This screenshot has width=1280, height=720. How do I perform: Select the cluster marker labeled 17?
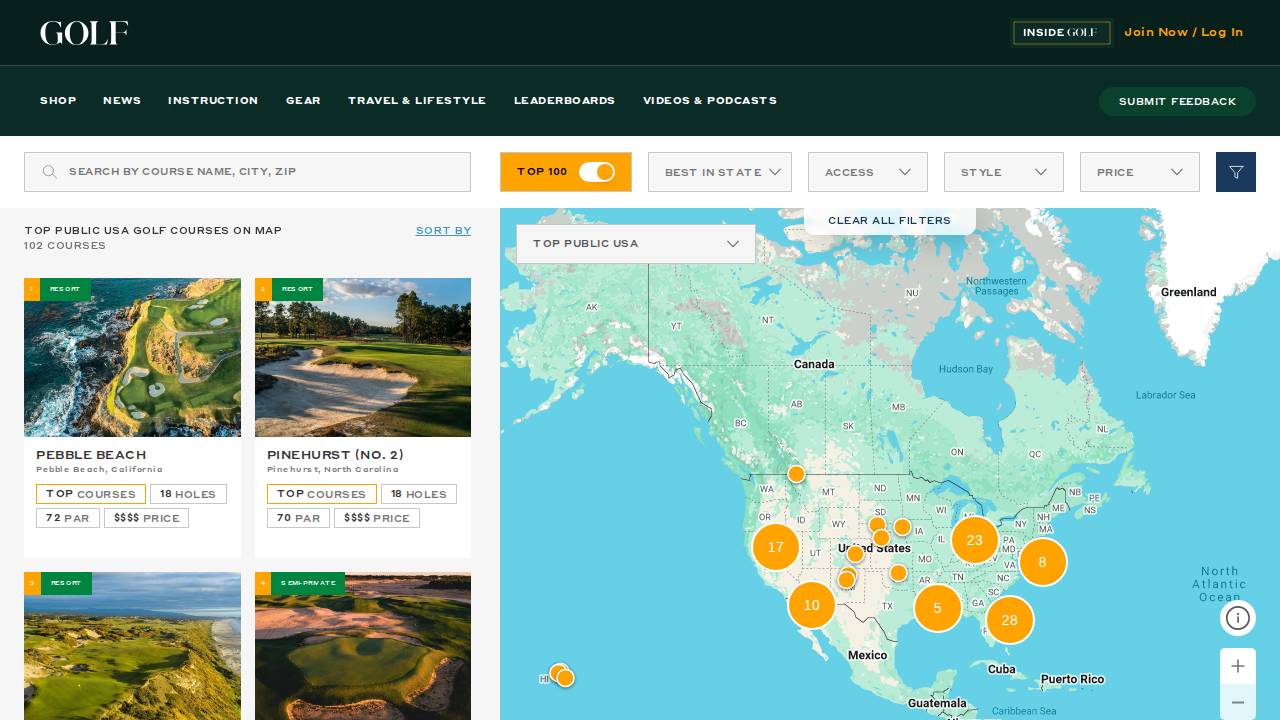click(776, 547)
